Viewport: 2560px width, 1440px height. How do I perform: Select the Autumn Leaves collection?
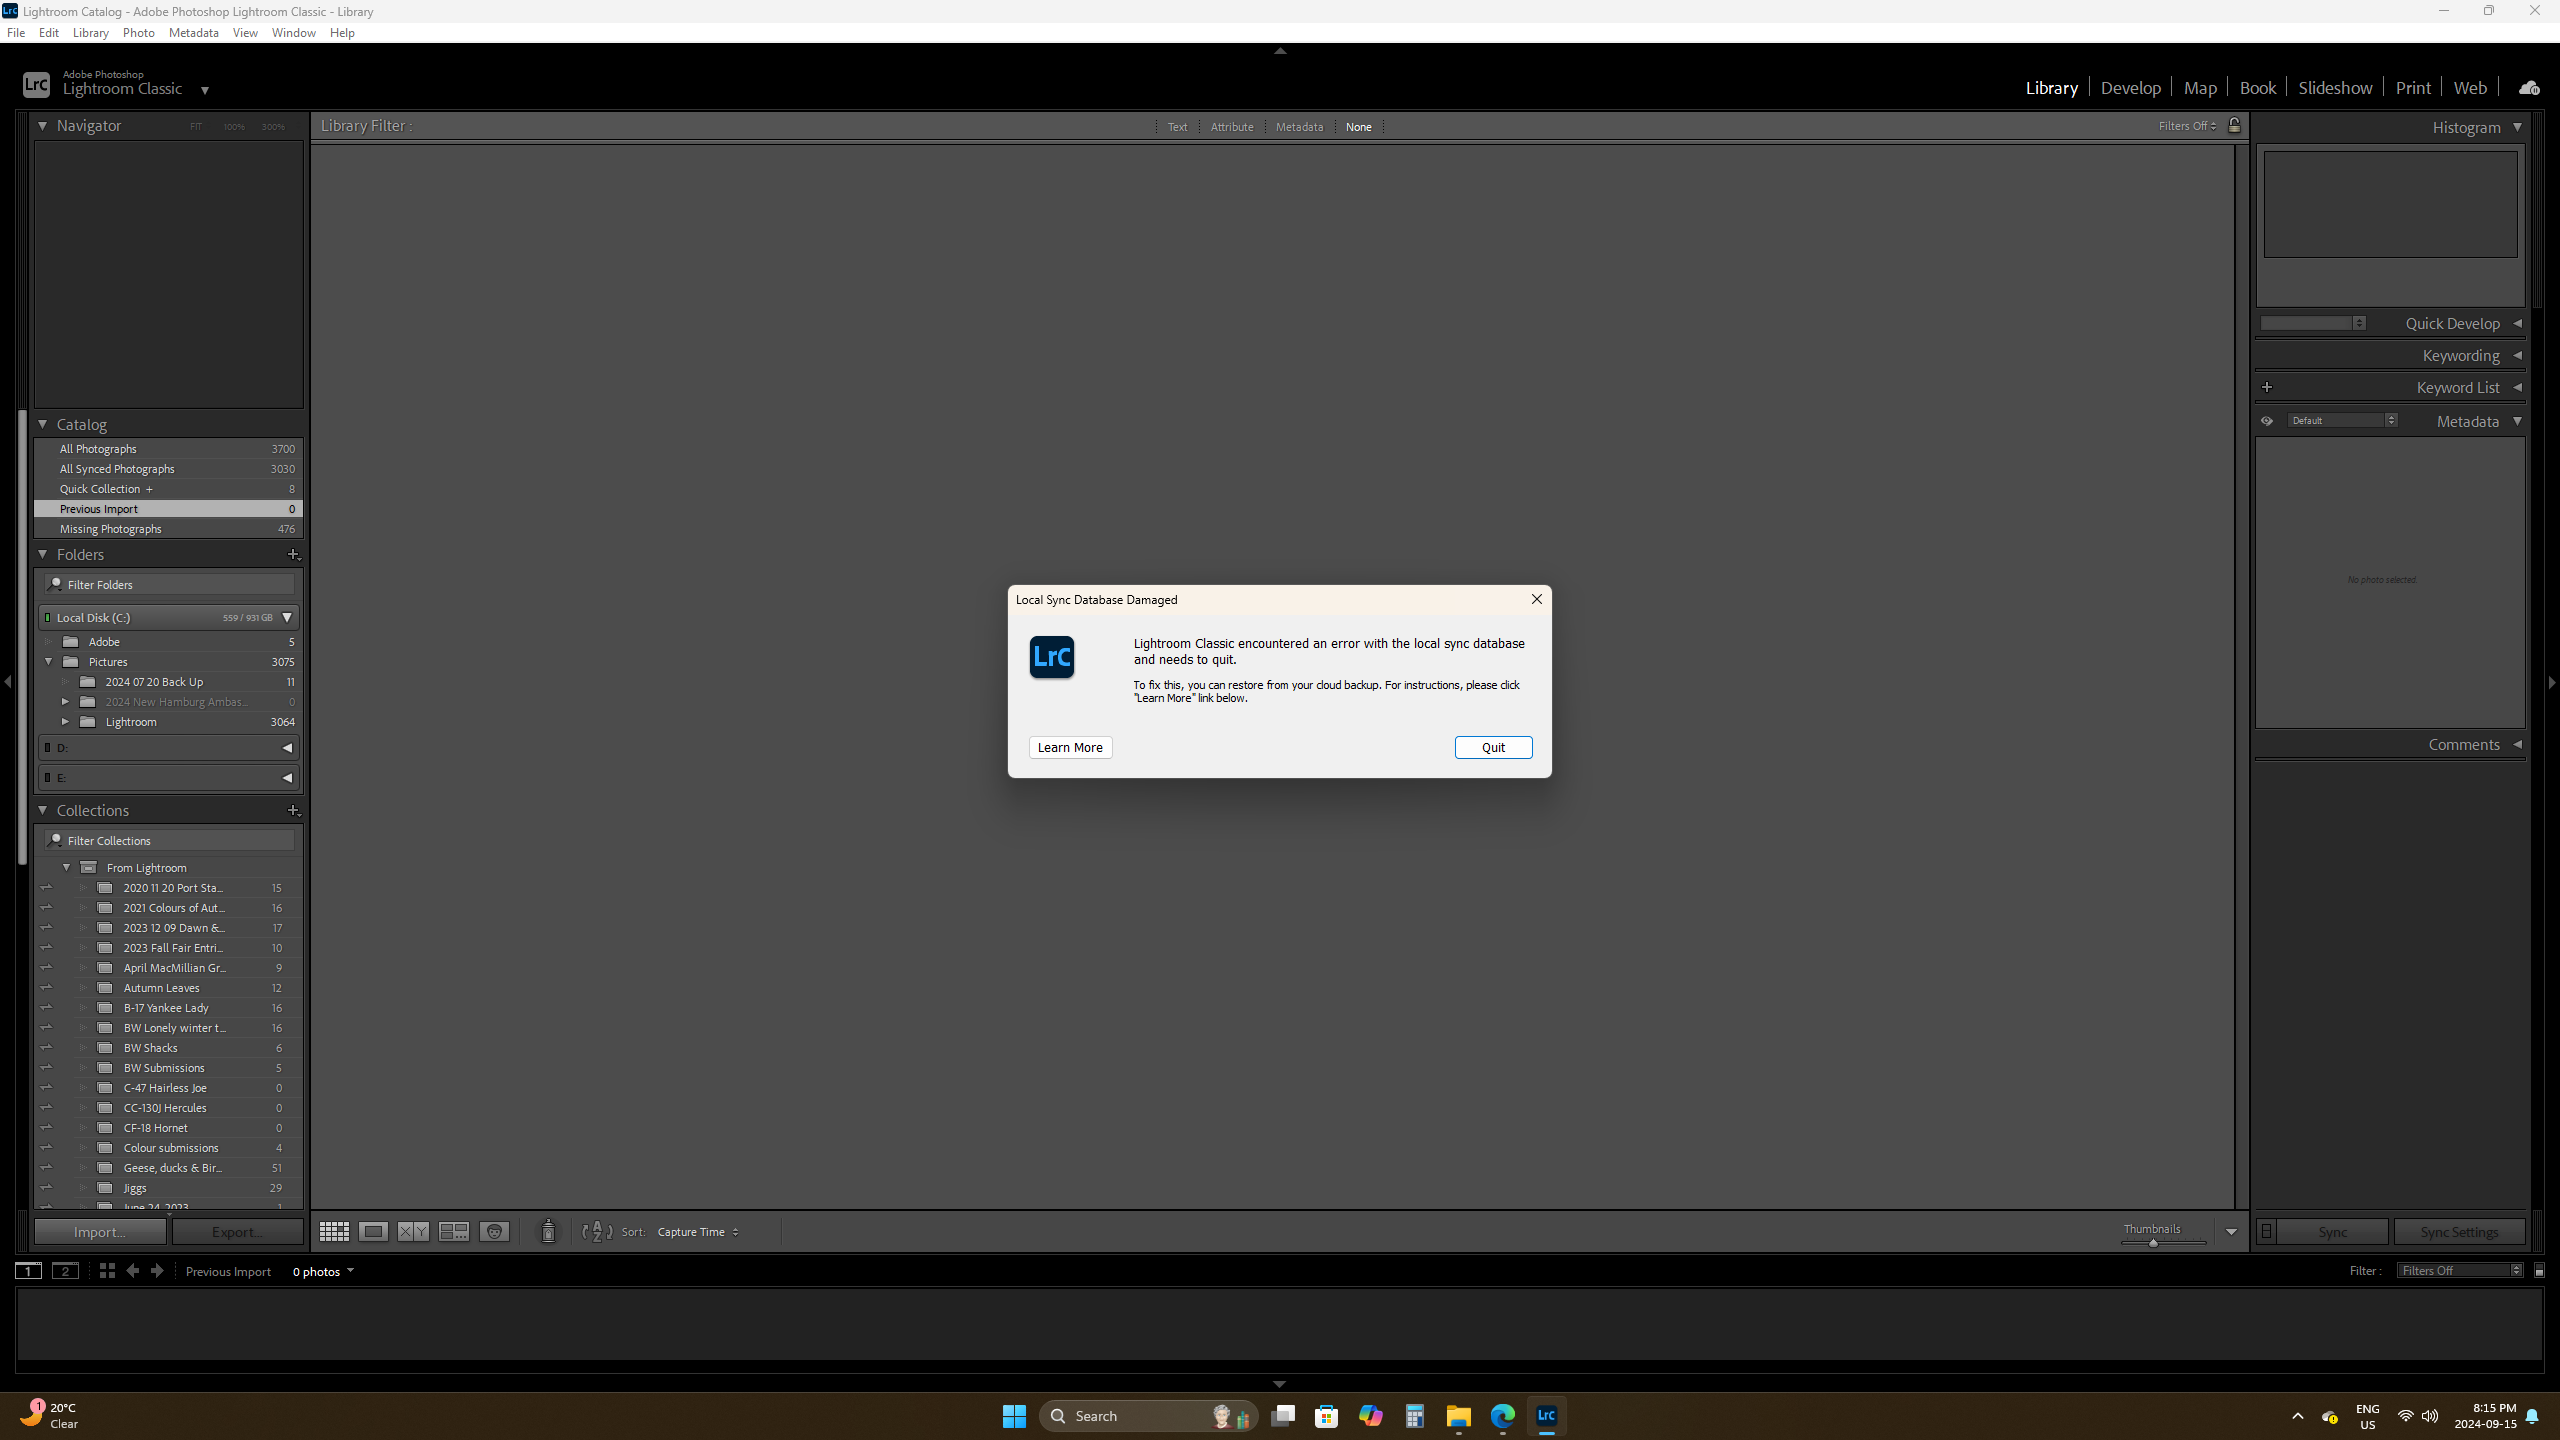pos(161,987)
